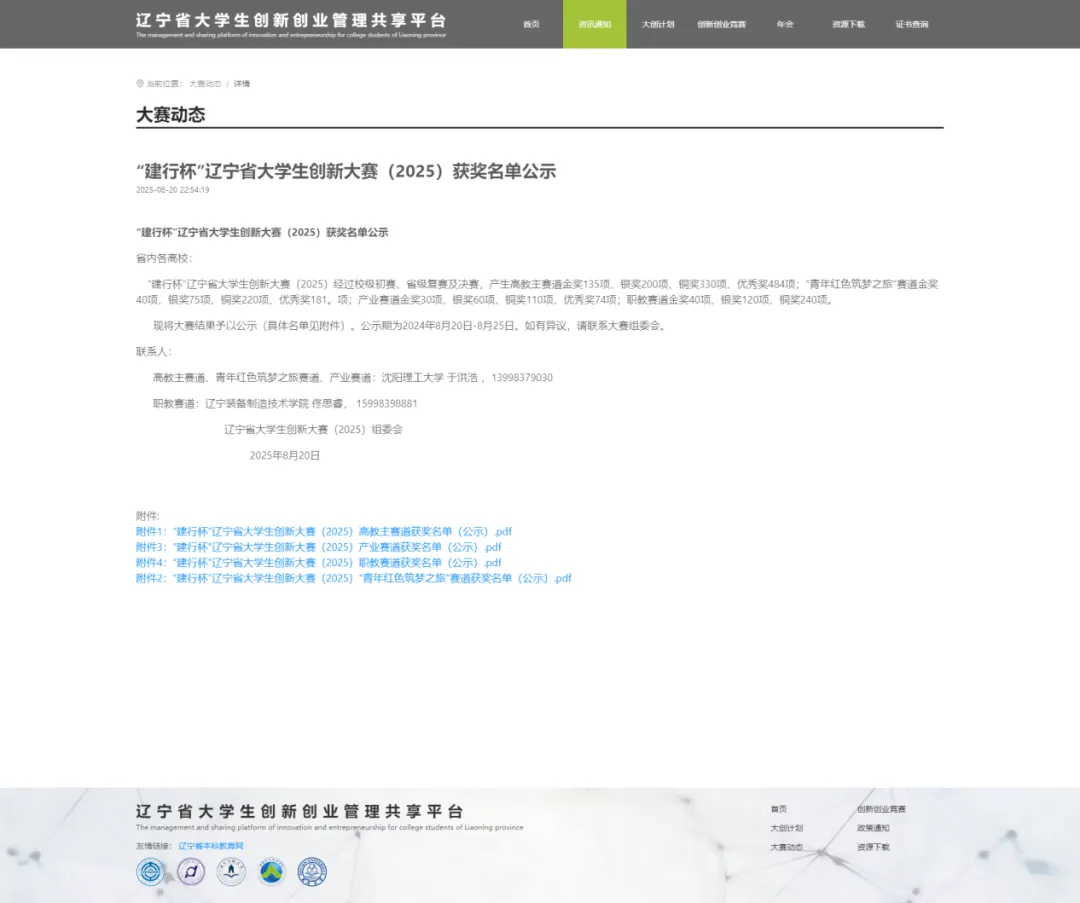The width and height of the screenshot is (1080, 903).
Task: Click footer link 大赛动态
Action: point(787,848)
